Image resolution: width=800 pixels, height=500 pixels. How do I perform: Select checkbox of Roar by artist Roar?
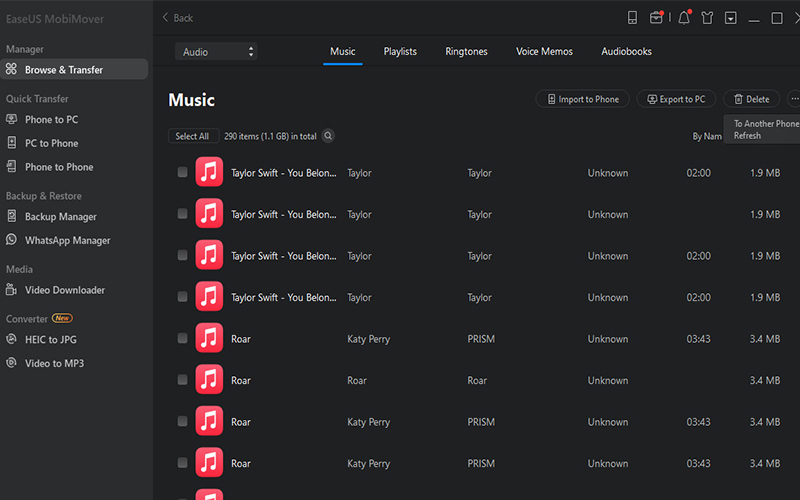(182, 380)
